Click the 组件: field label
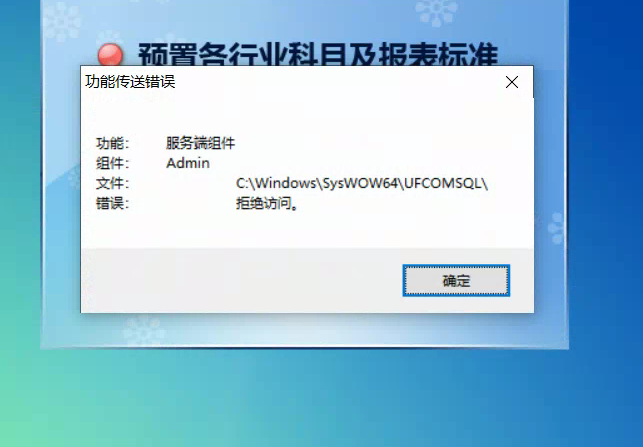 [x=113, y=163]
